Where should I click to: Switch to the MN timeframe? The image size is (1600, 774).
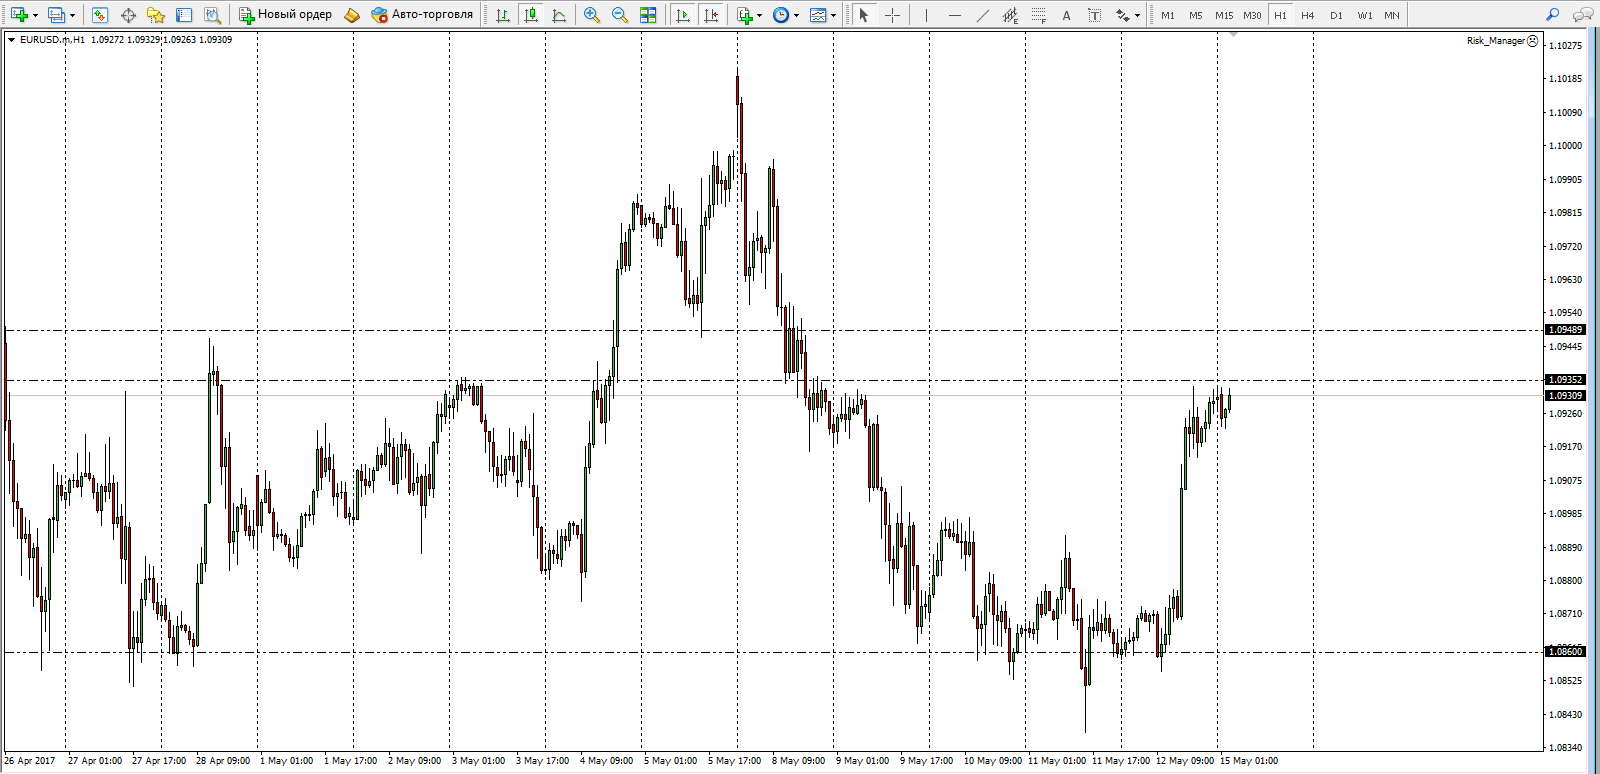pos(1392,15)
